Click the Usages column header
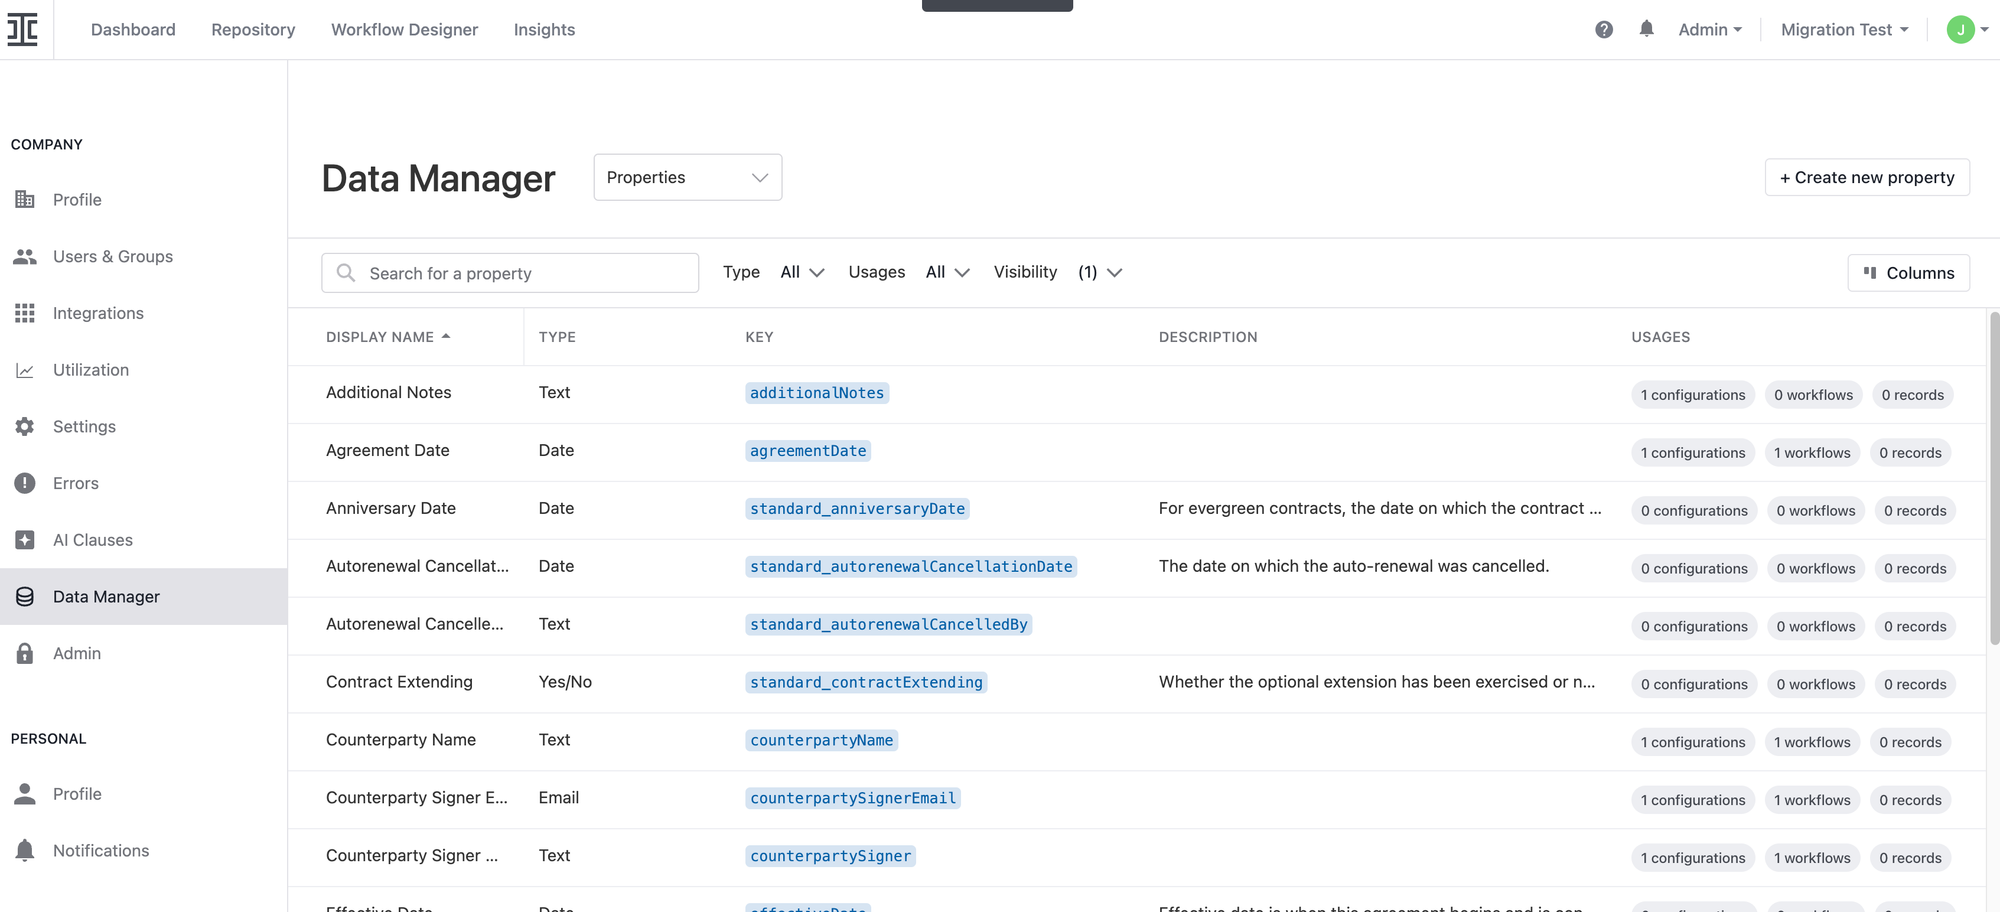The width and height of the screenshot is (2000, 912). pos(1660,337)
